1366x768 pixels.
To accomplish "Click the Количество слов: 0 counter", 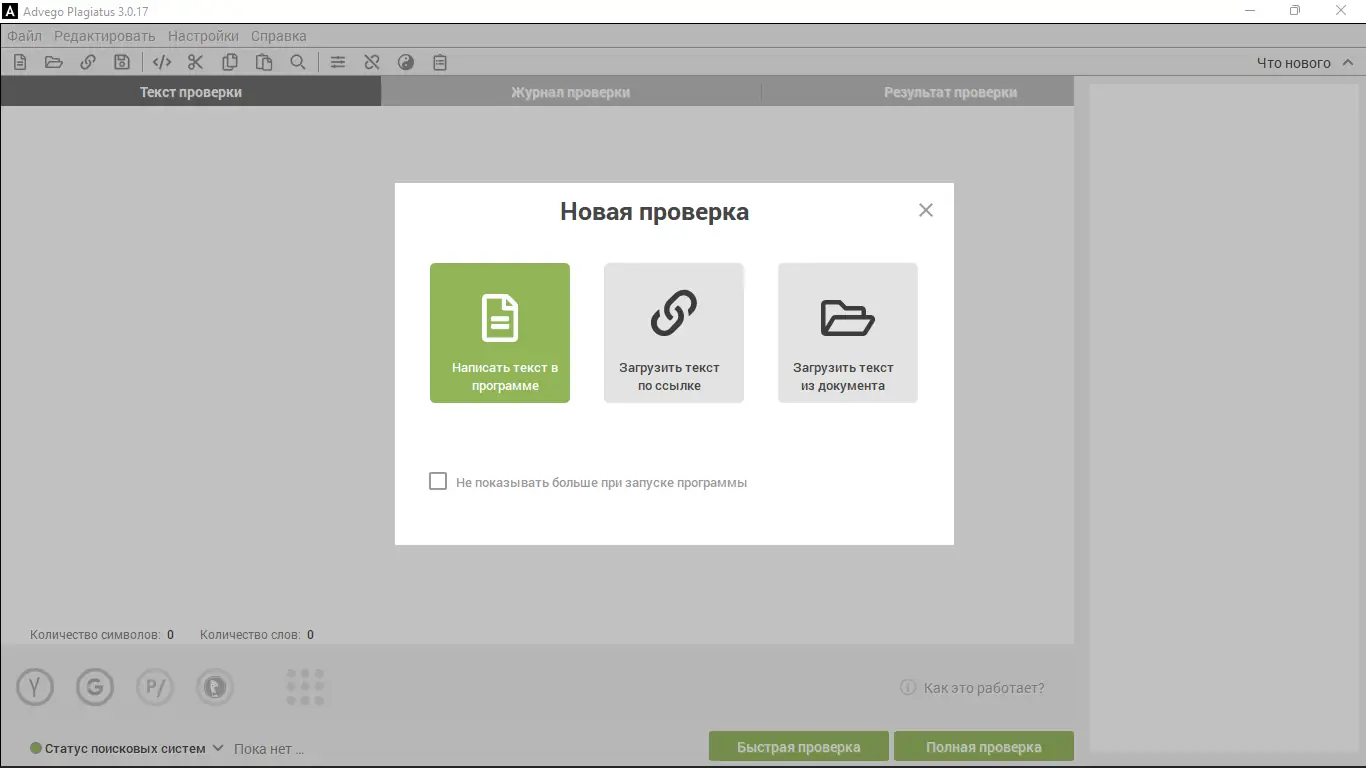I will point(257,635).
